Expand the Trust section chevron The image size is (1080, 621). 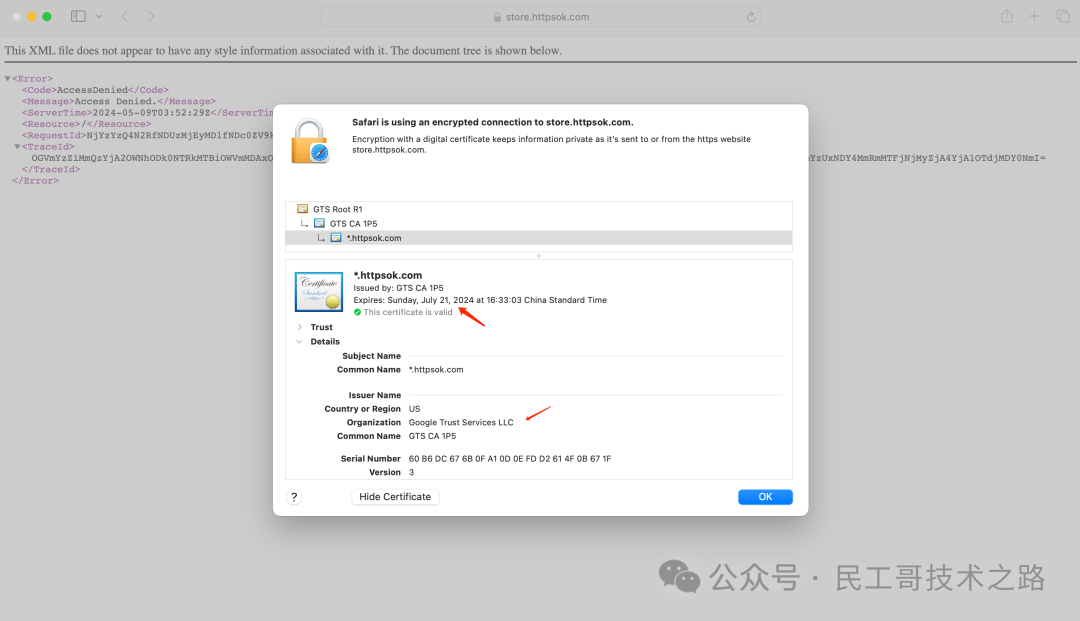click(300, 327)
